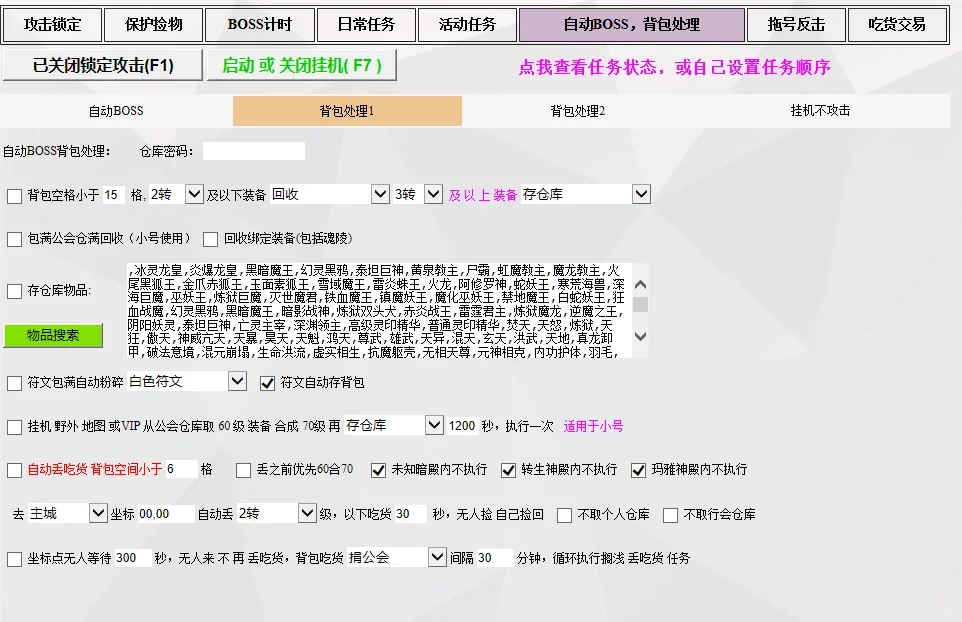962x622 pixels.
Task: Enable the 背包空格小于 recycle option
Action: pyautogui.click(x=15, y=196)
